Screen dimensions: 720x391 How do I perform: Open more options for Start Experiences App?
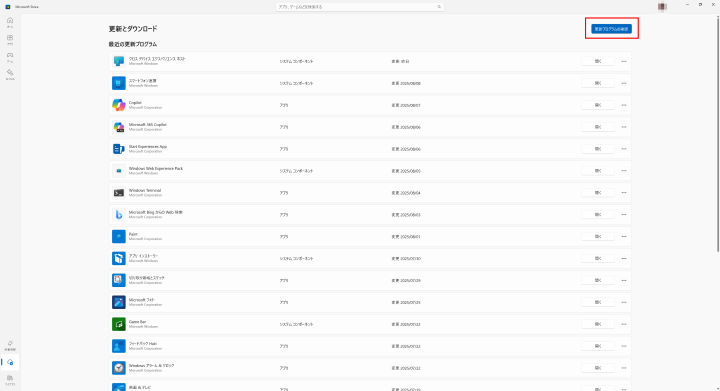[624, 149]
